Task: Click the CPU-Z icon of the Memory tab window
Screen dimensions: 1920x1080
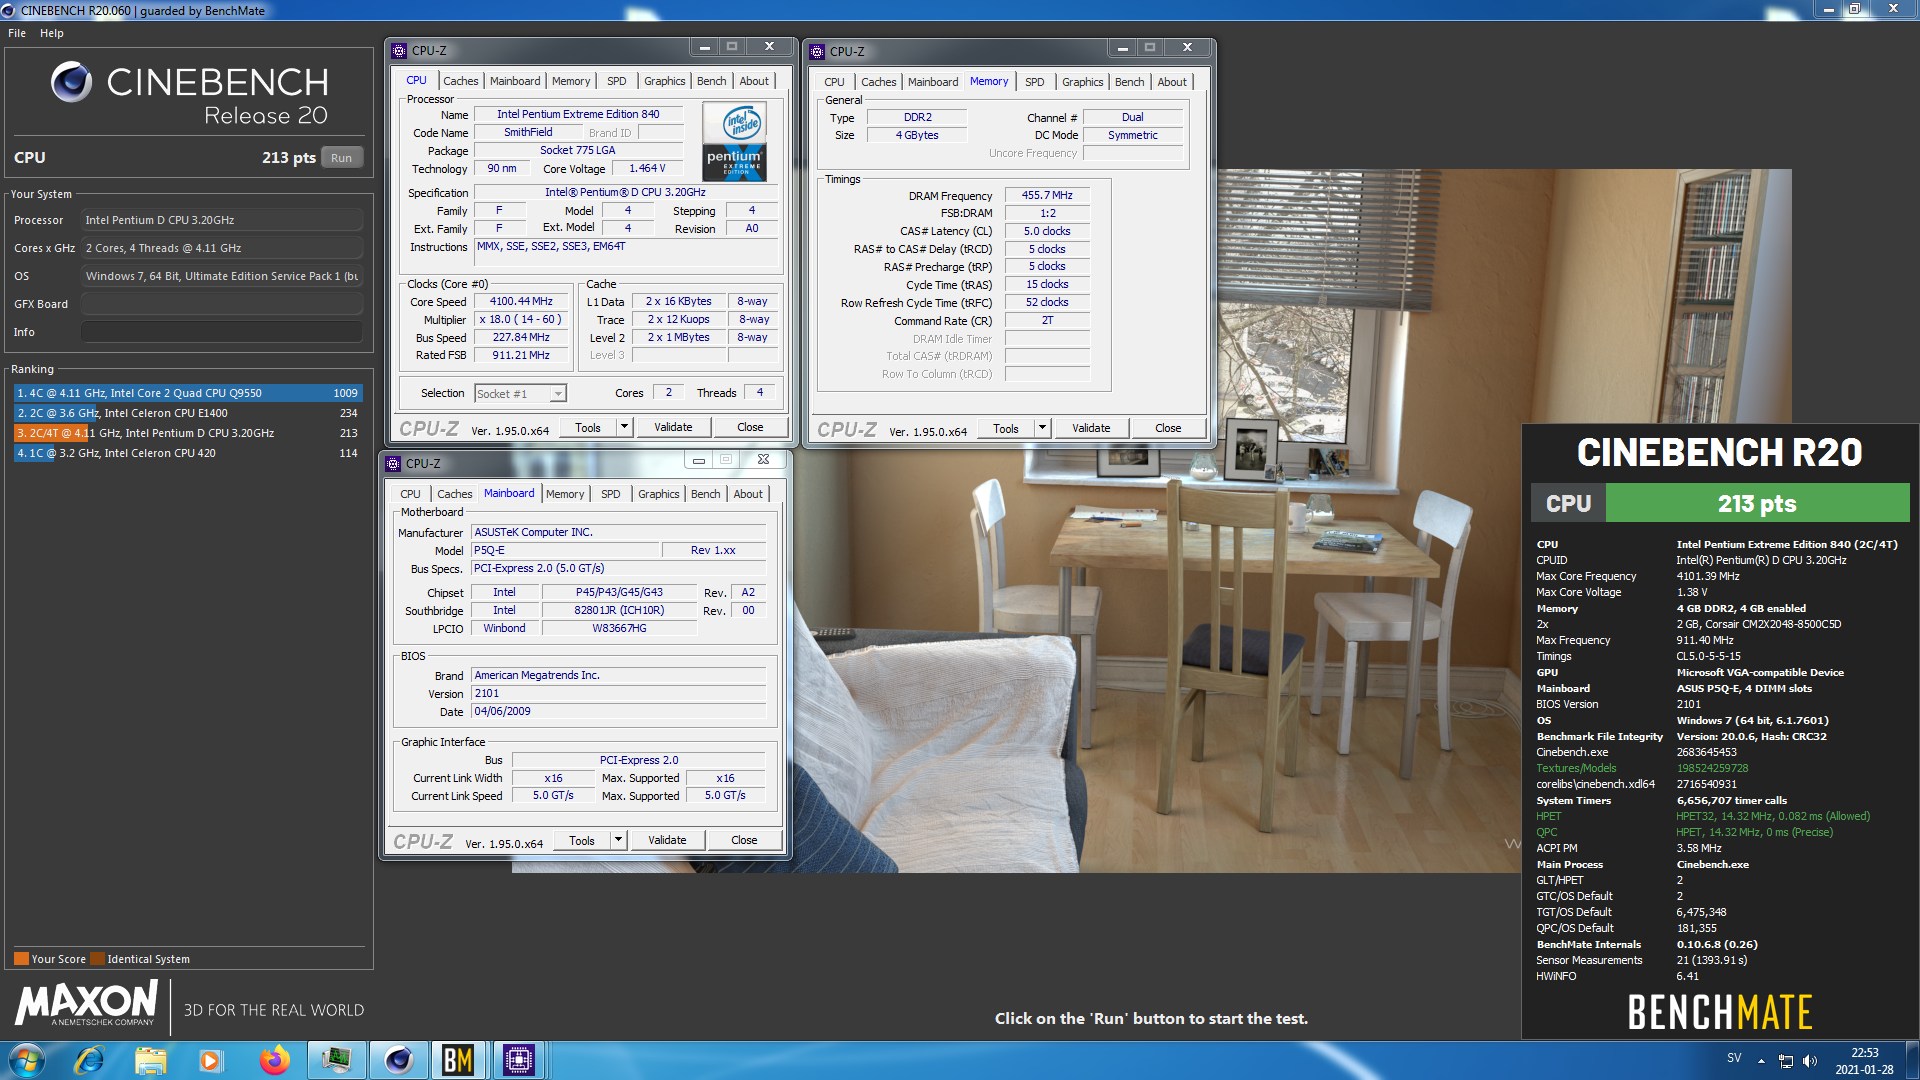Action: point(817,51)
